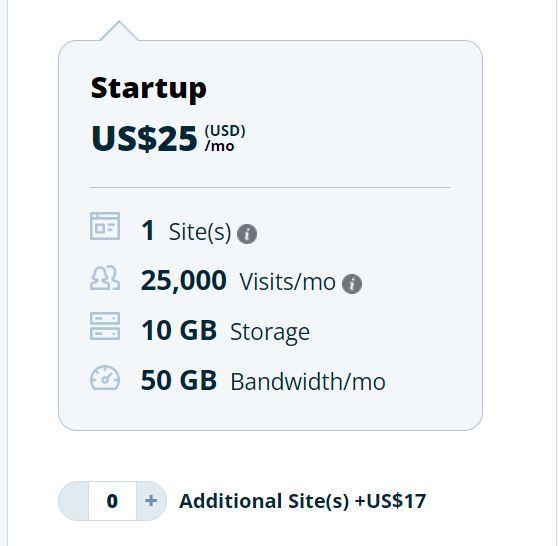Click the Additional Site(s) +US$17 label

pyautogui.click(x=302, y=501)
